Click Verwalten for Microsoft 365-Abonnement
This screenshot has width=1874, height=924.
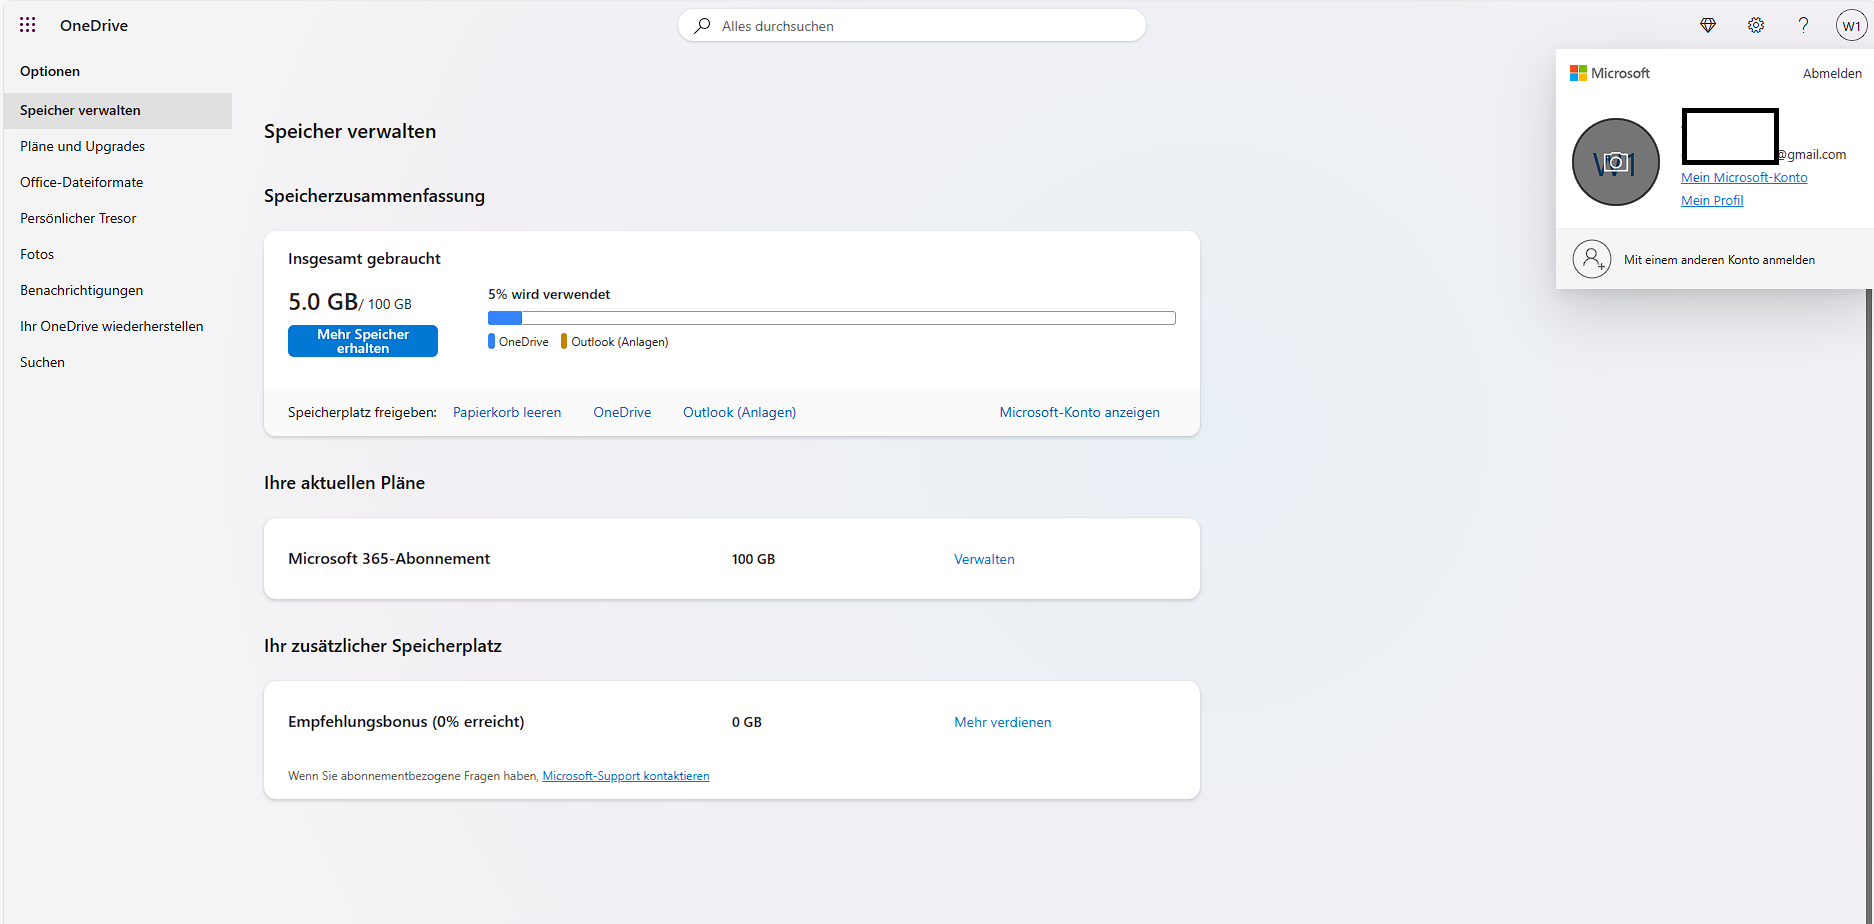(984, 559)
